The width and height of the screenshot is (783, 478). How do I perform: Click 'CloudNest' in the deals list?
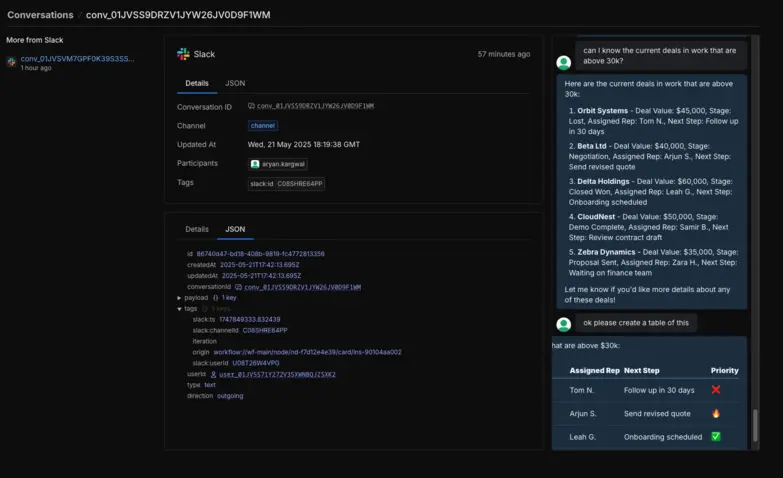point(596,217)
